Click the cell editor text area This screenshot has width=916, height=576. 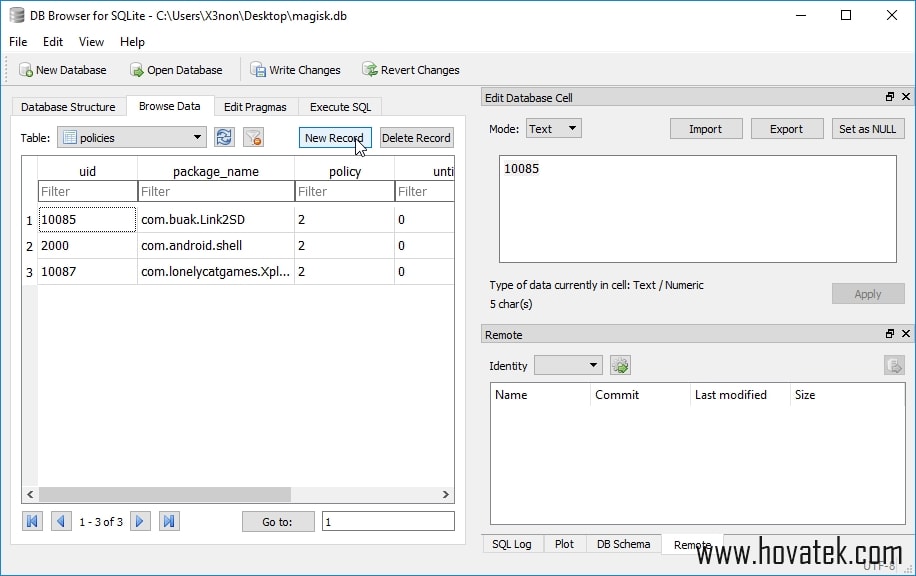pyautogui.click(x=698, y=209)
